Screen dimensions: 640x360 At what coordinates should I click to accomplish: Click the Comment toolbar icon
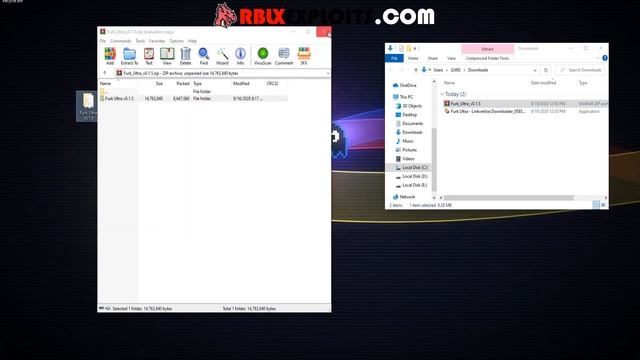[x=284, y=56]
